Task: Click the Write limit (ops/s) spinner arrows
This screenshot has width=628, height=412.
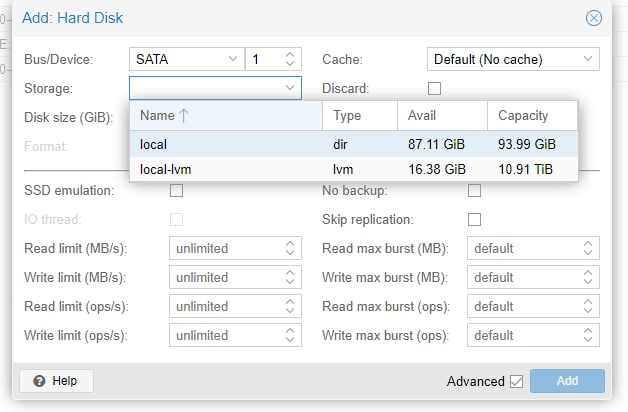Action: pyautogui.click(x=290, y=335)
